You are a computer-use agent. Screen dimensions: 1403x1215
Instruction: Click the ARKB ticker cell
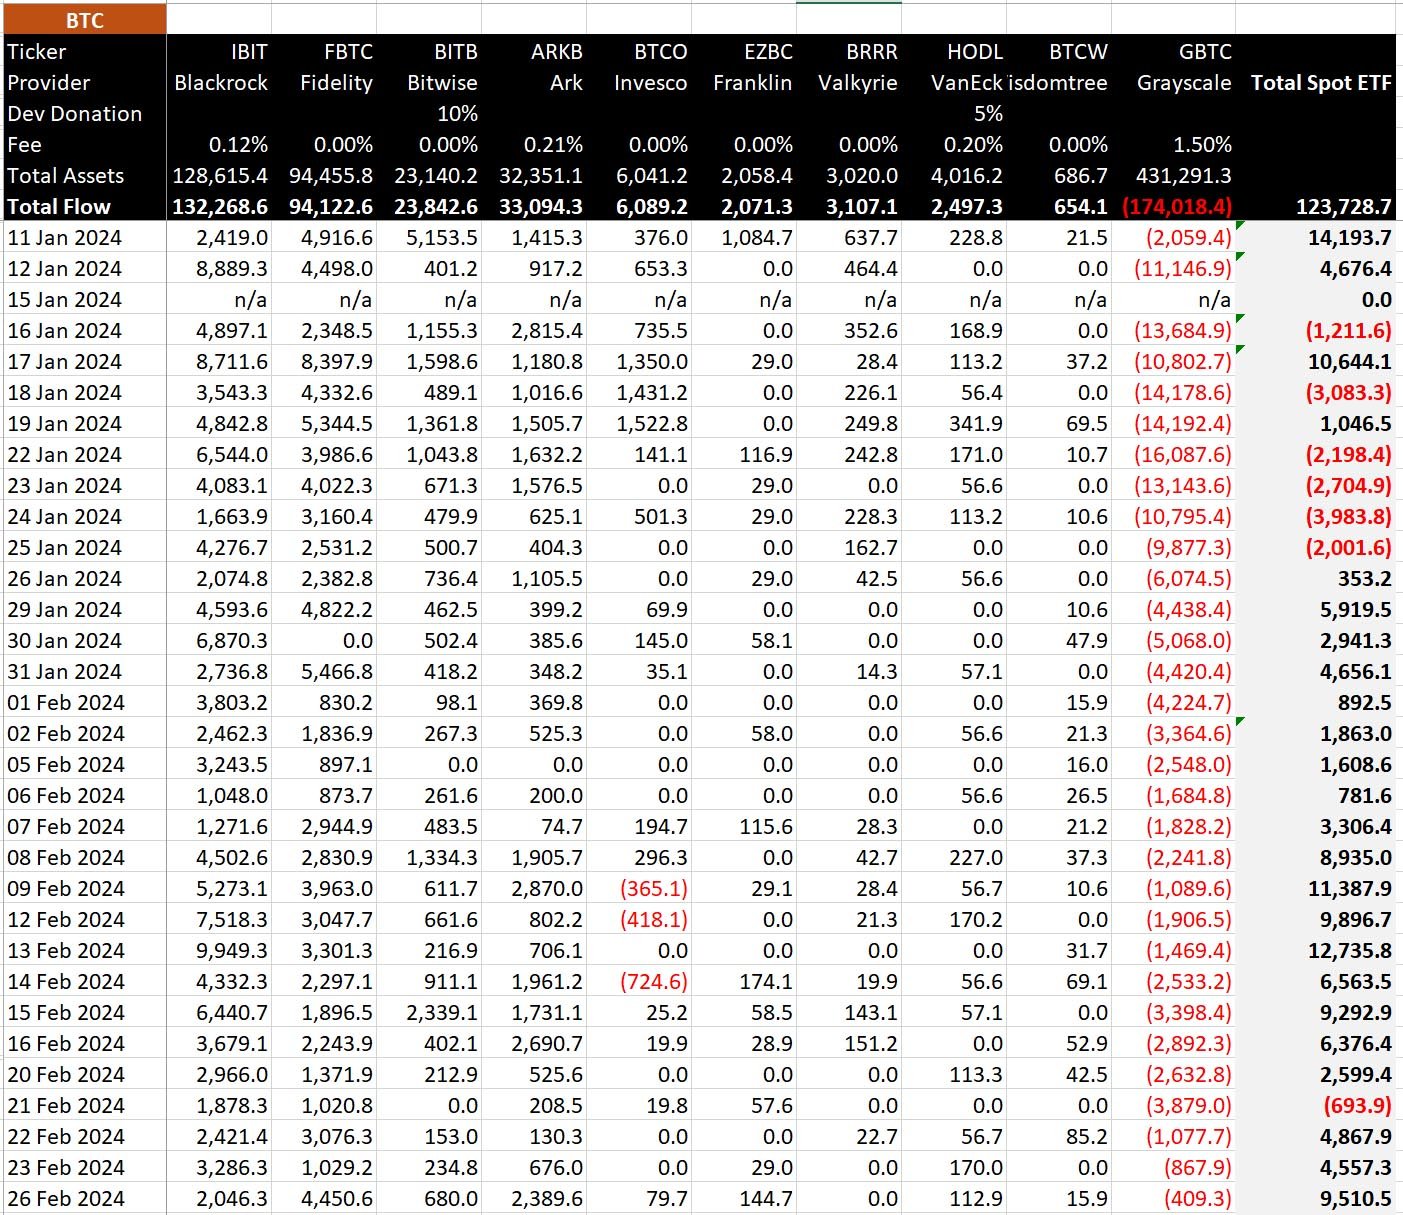pyautogui.click(x=557, y=52)
